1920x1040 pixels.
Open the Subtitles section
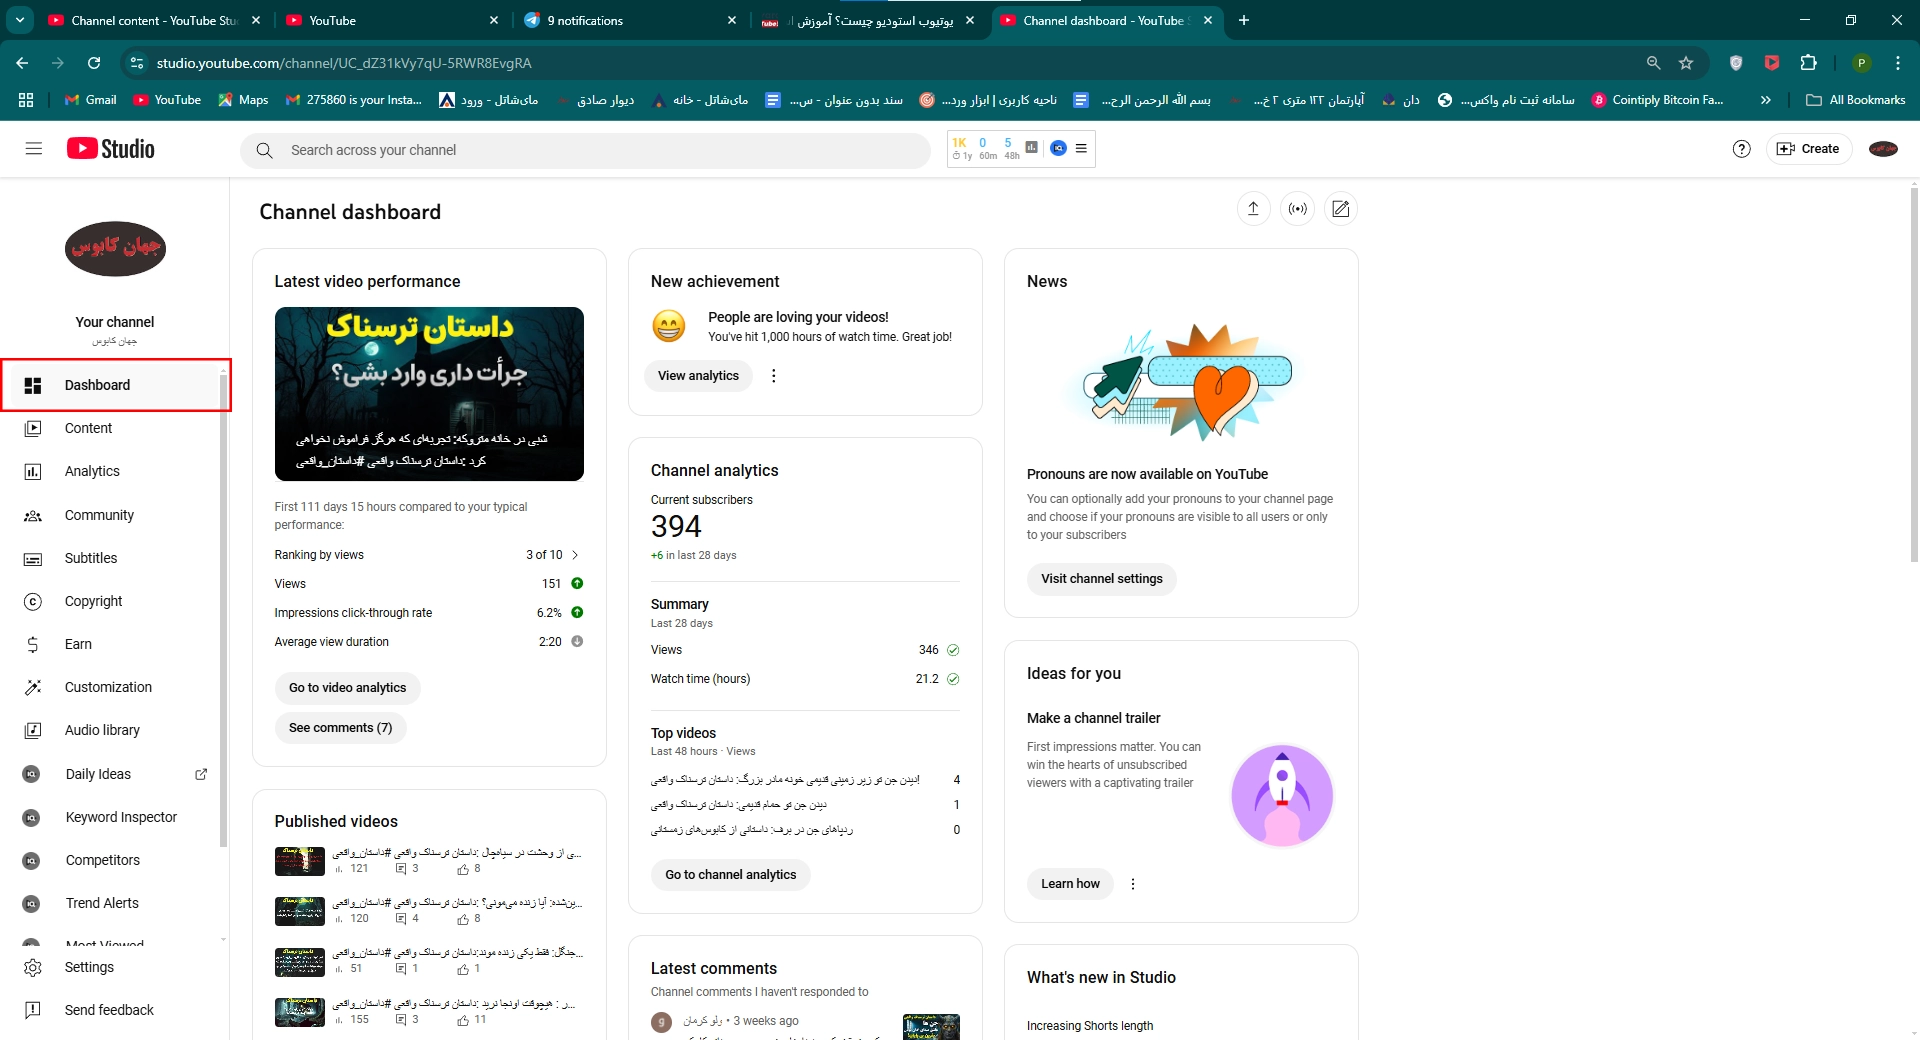point(90,558)
